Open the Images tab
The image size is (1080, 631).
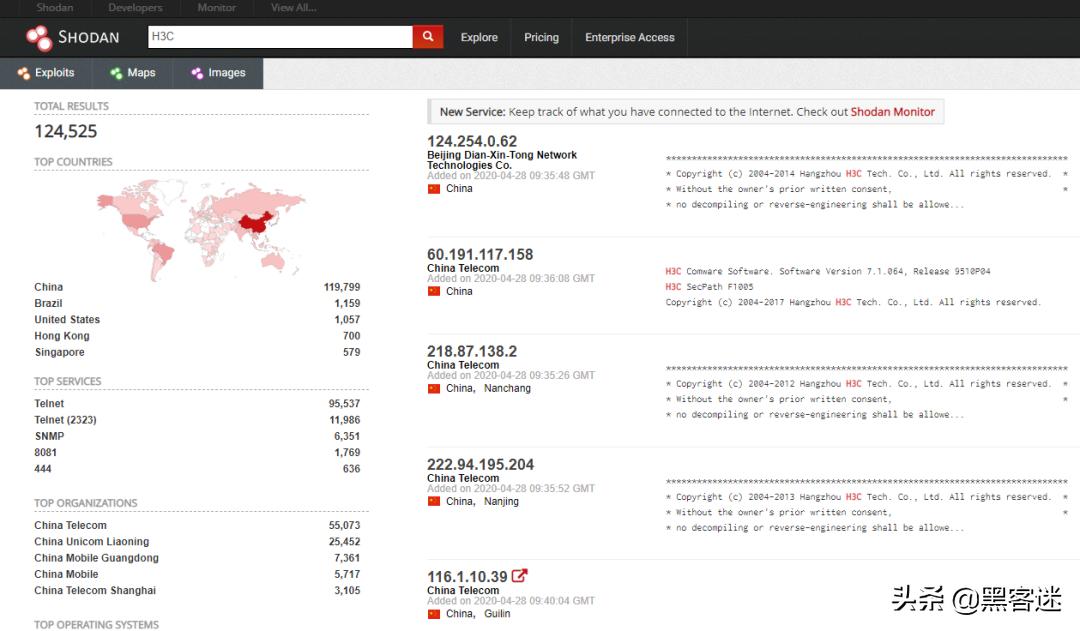(218, 73)
